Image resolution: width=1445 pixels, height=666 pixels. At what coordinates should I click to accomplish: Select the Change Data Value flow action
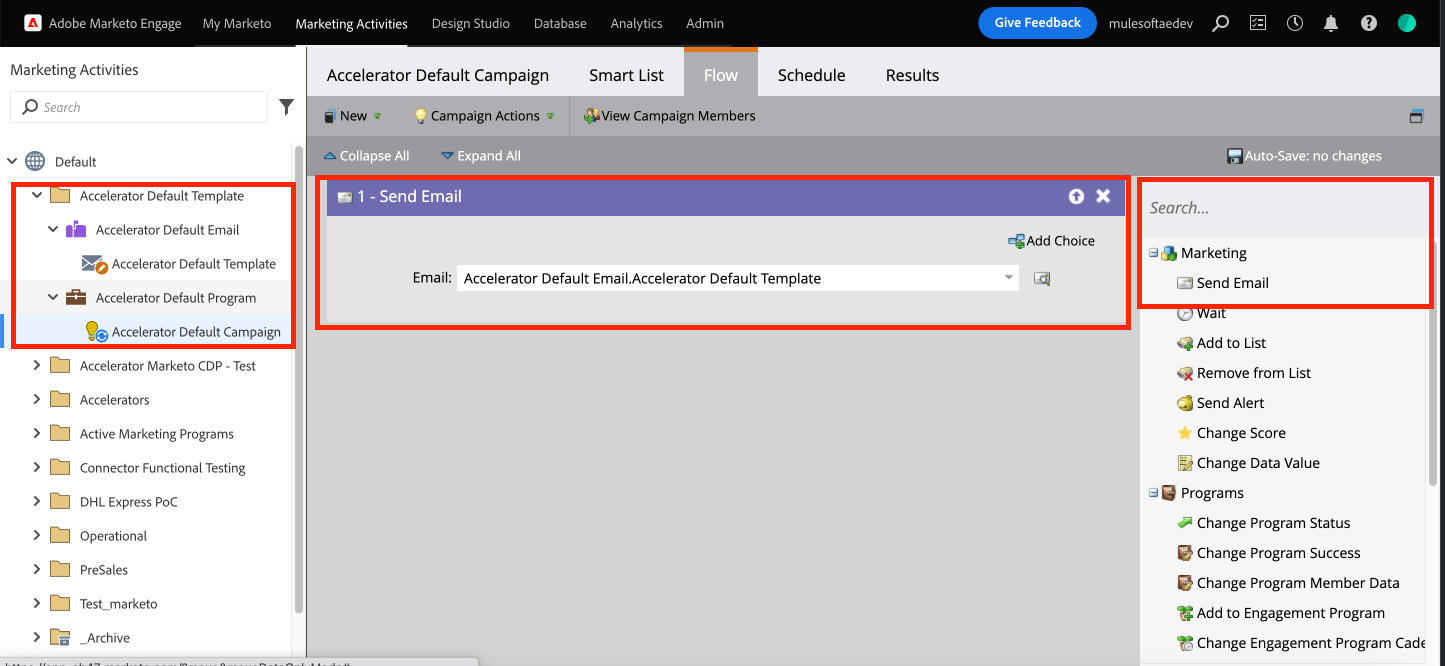click(x=1247, y=463)
